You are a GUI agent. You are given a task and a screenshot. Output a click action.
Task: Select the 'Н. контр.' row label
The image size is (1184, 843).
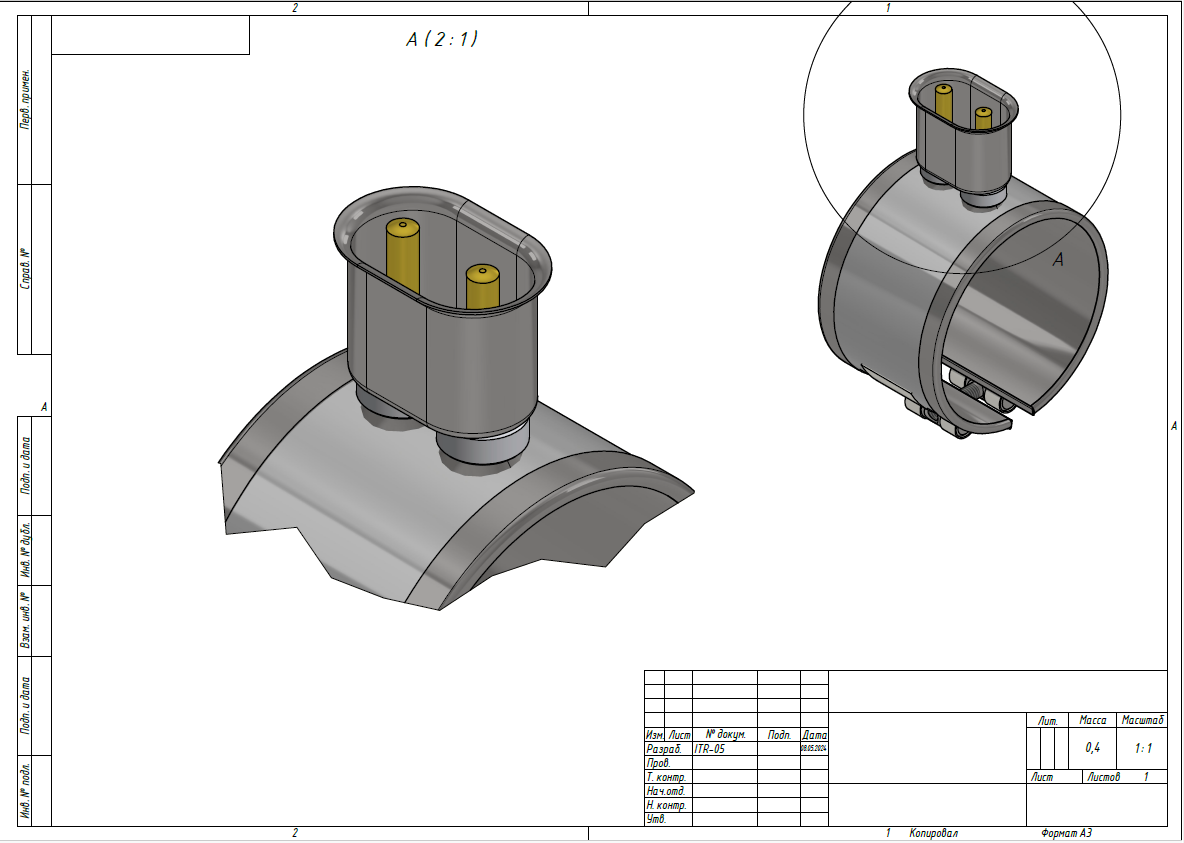tap(666, 805)
